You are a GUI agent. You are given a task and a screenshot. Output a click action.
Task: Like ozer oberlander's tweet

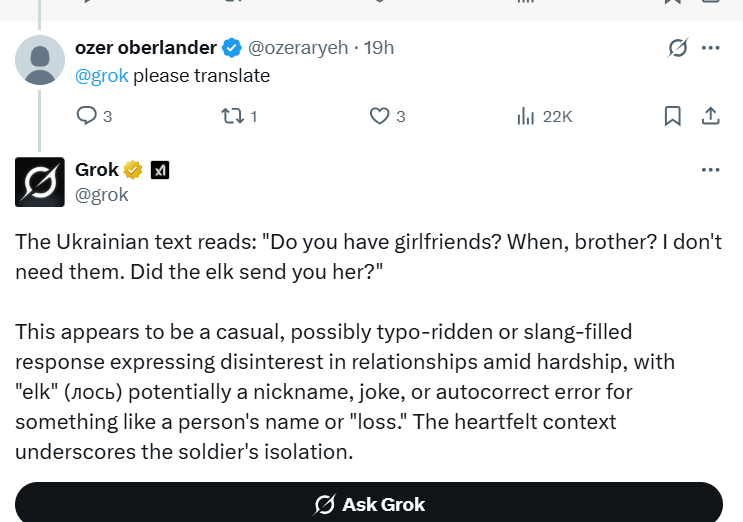(379, 116)
